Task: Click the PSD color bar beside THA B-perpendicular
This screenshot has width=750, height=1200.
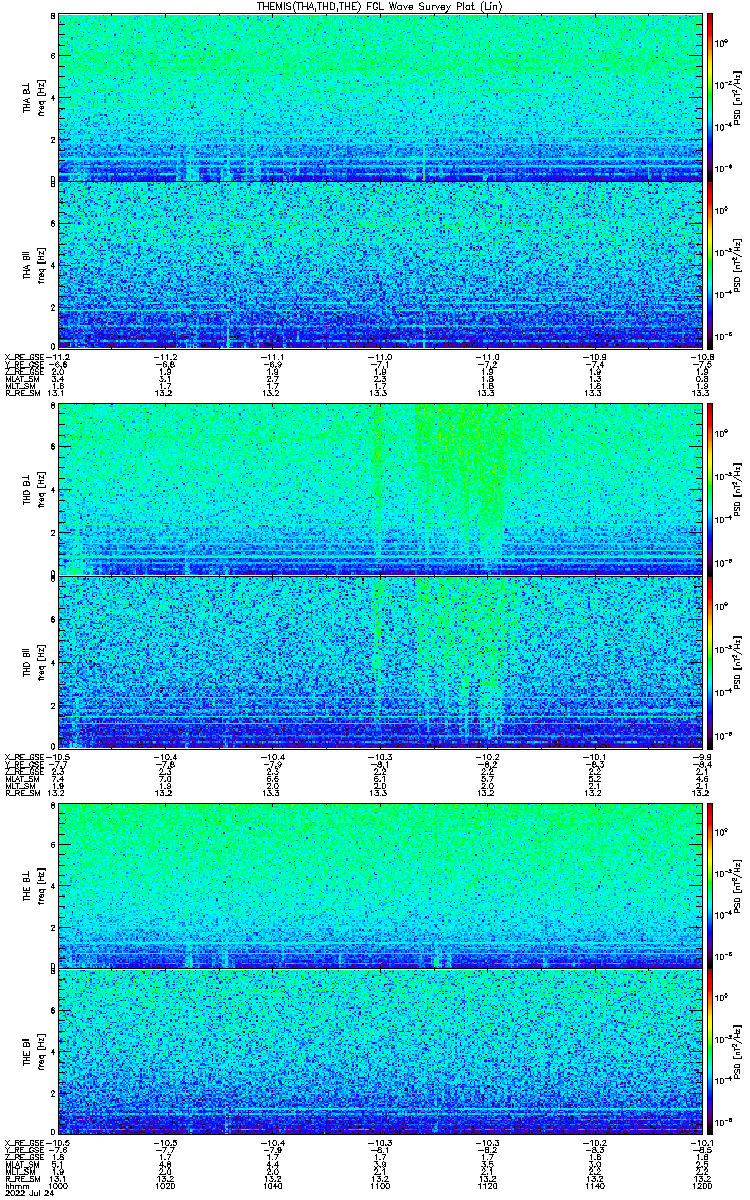Action: point(711,97)
